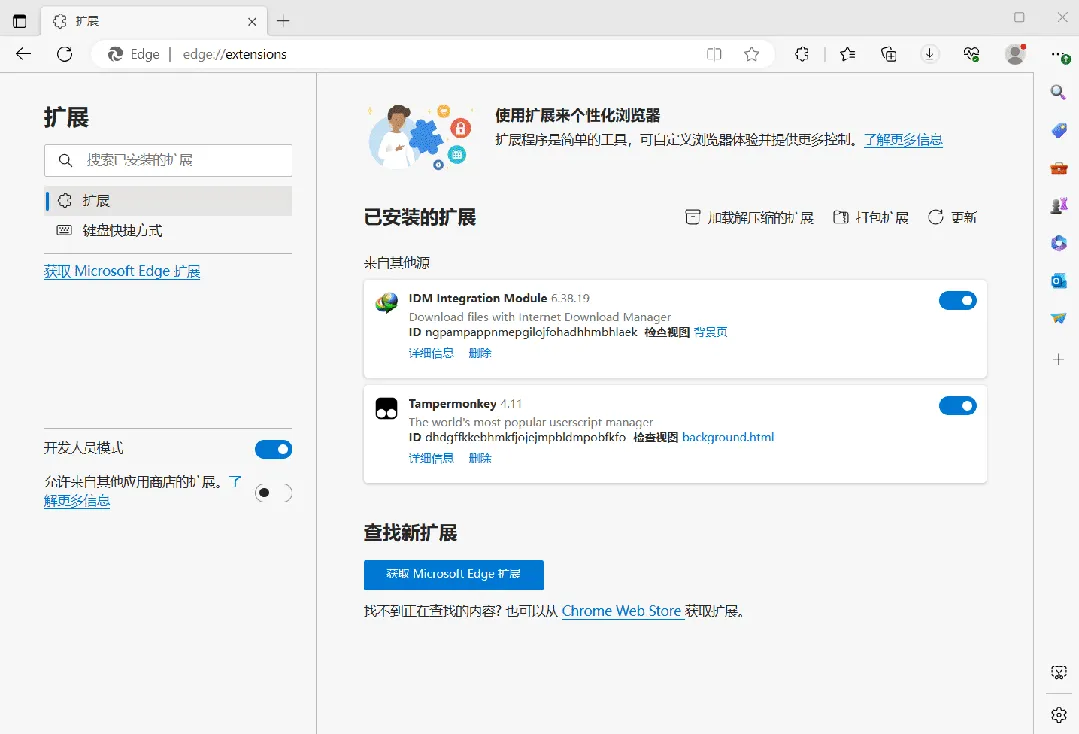1079x734 pixels.
Task: Open Tampermonkey background.html link
Action: click(x=727, y=438)
